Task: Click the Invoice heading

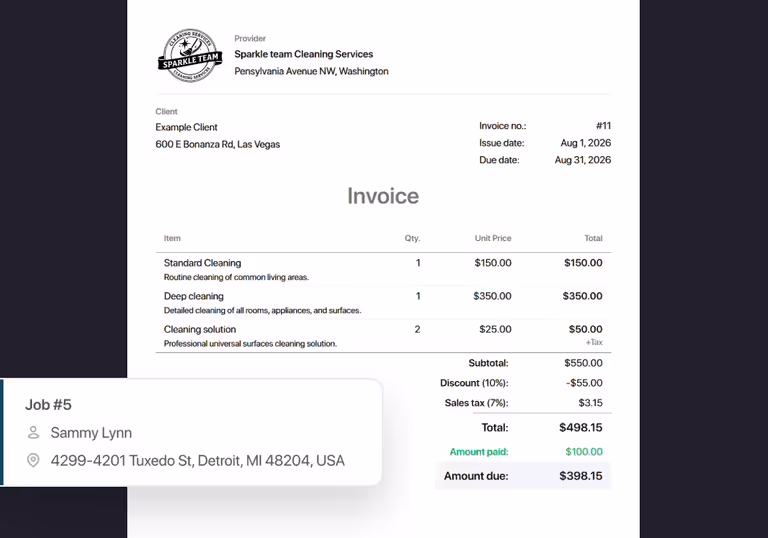Action: 383,196
